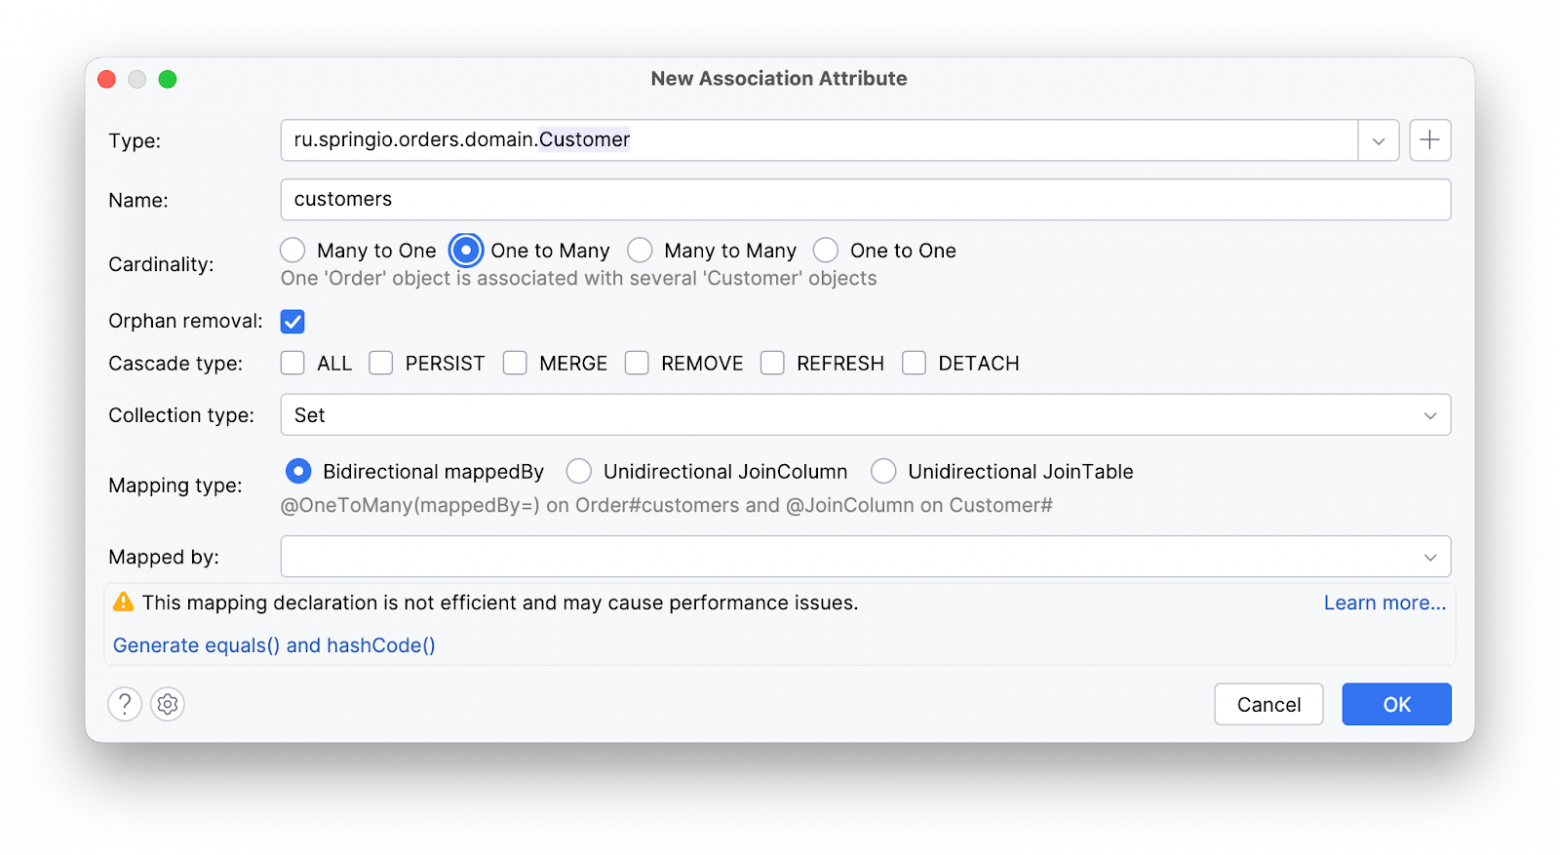Tick the REMOVE cascade checkbox

pyautogui.click(x=637, y=363)
